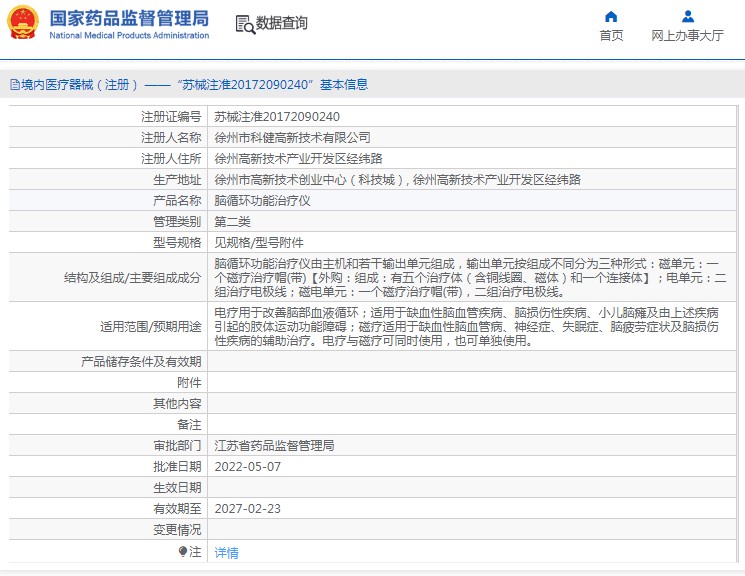Go to 首页 via text label

(x=611, y=36)
